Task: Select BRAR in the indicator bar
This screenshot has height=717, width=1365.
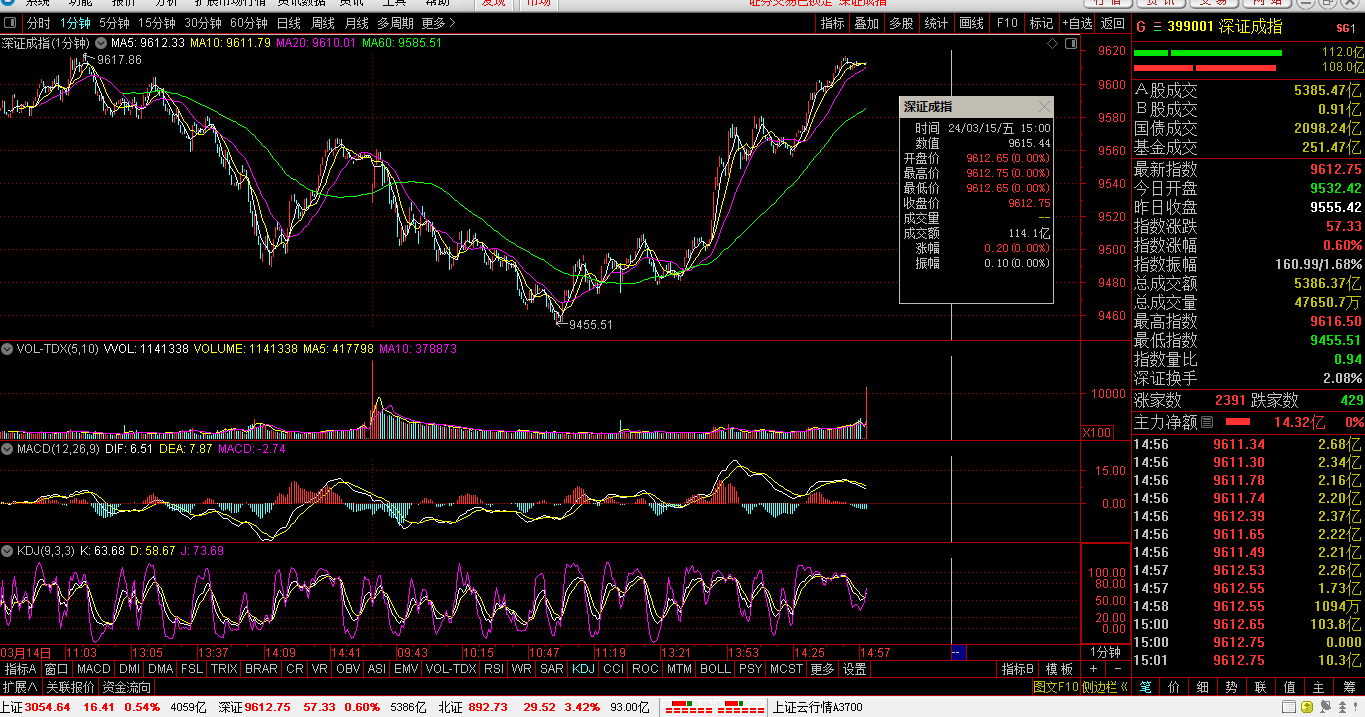Action: click(261, 669)
